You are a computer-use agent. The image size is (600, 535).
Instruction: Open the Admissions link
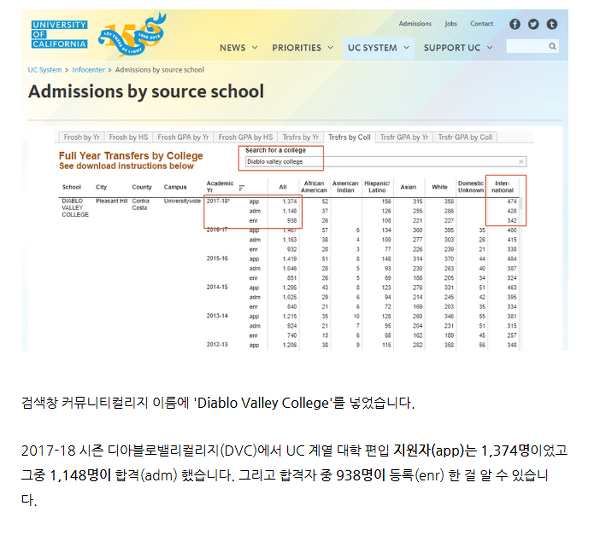(415, 24)
